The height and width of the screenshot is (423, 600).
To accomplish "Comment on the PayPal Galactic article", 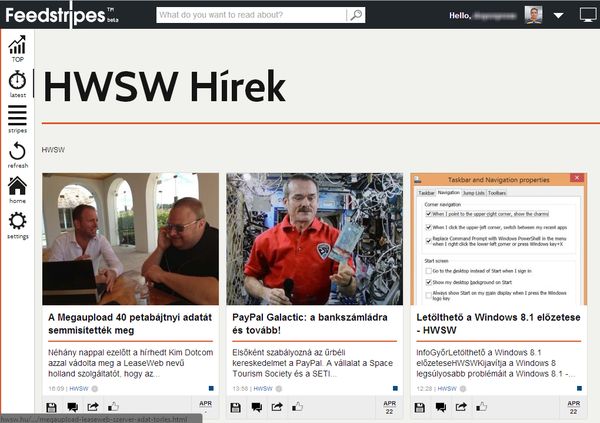I will pyautogui.click(x=256, y=407).
